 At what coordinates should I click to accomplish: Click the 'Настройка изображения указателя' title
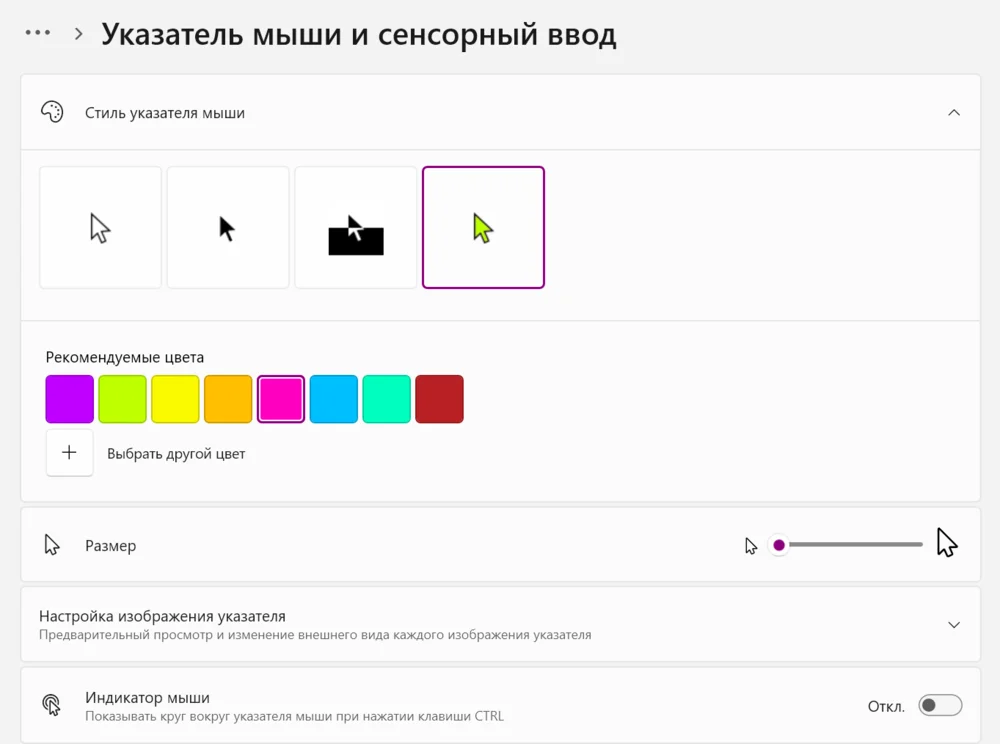[162, 616]
